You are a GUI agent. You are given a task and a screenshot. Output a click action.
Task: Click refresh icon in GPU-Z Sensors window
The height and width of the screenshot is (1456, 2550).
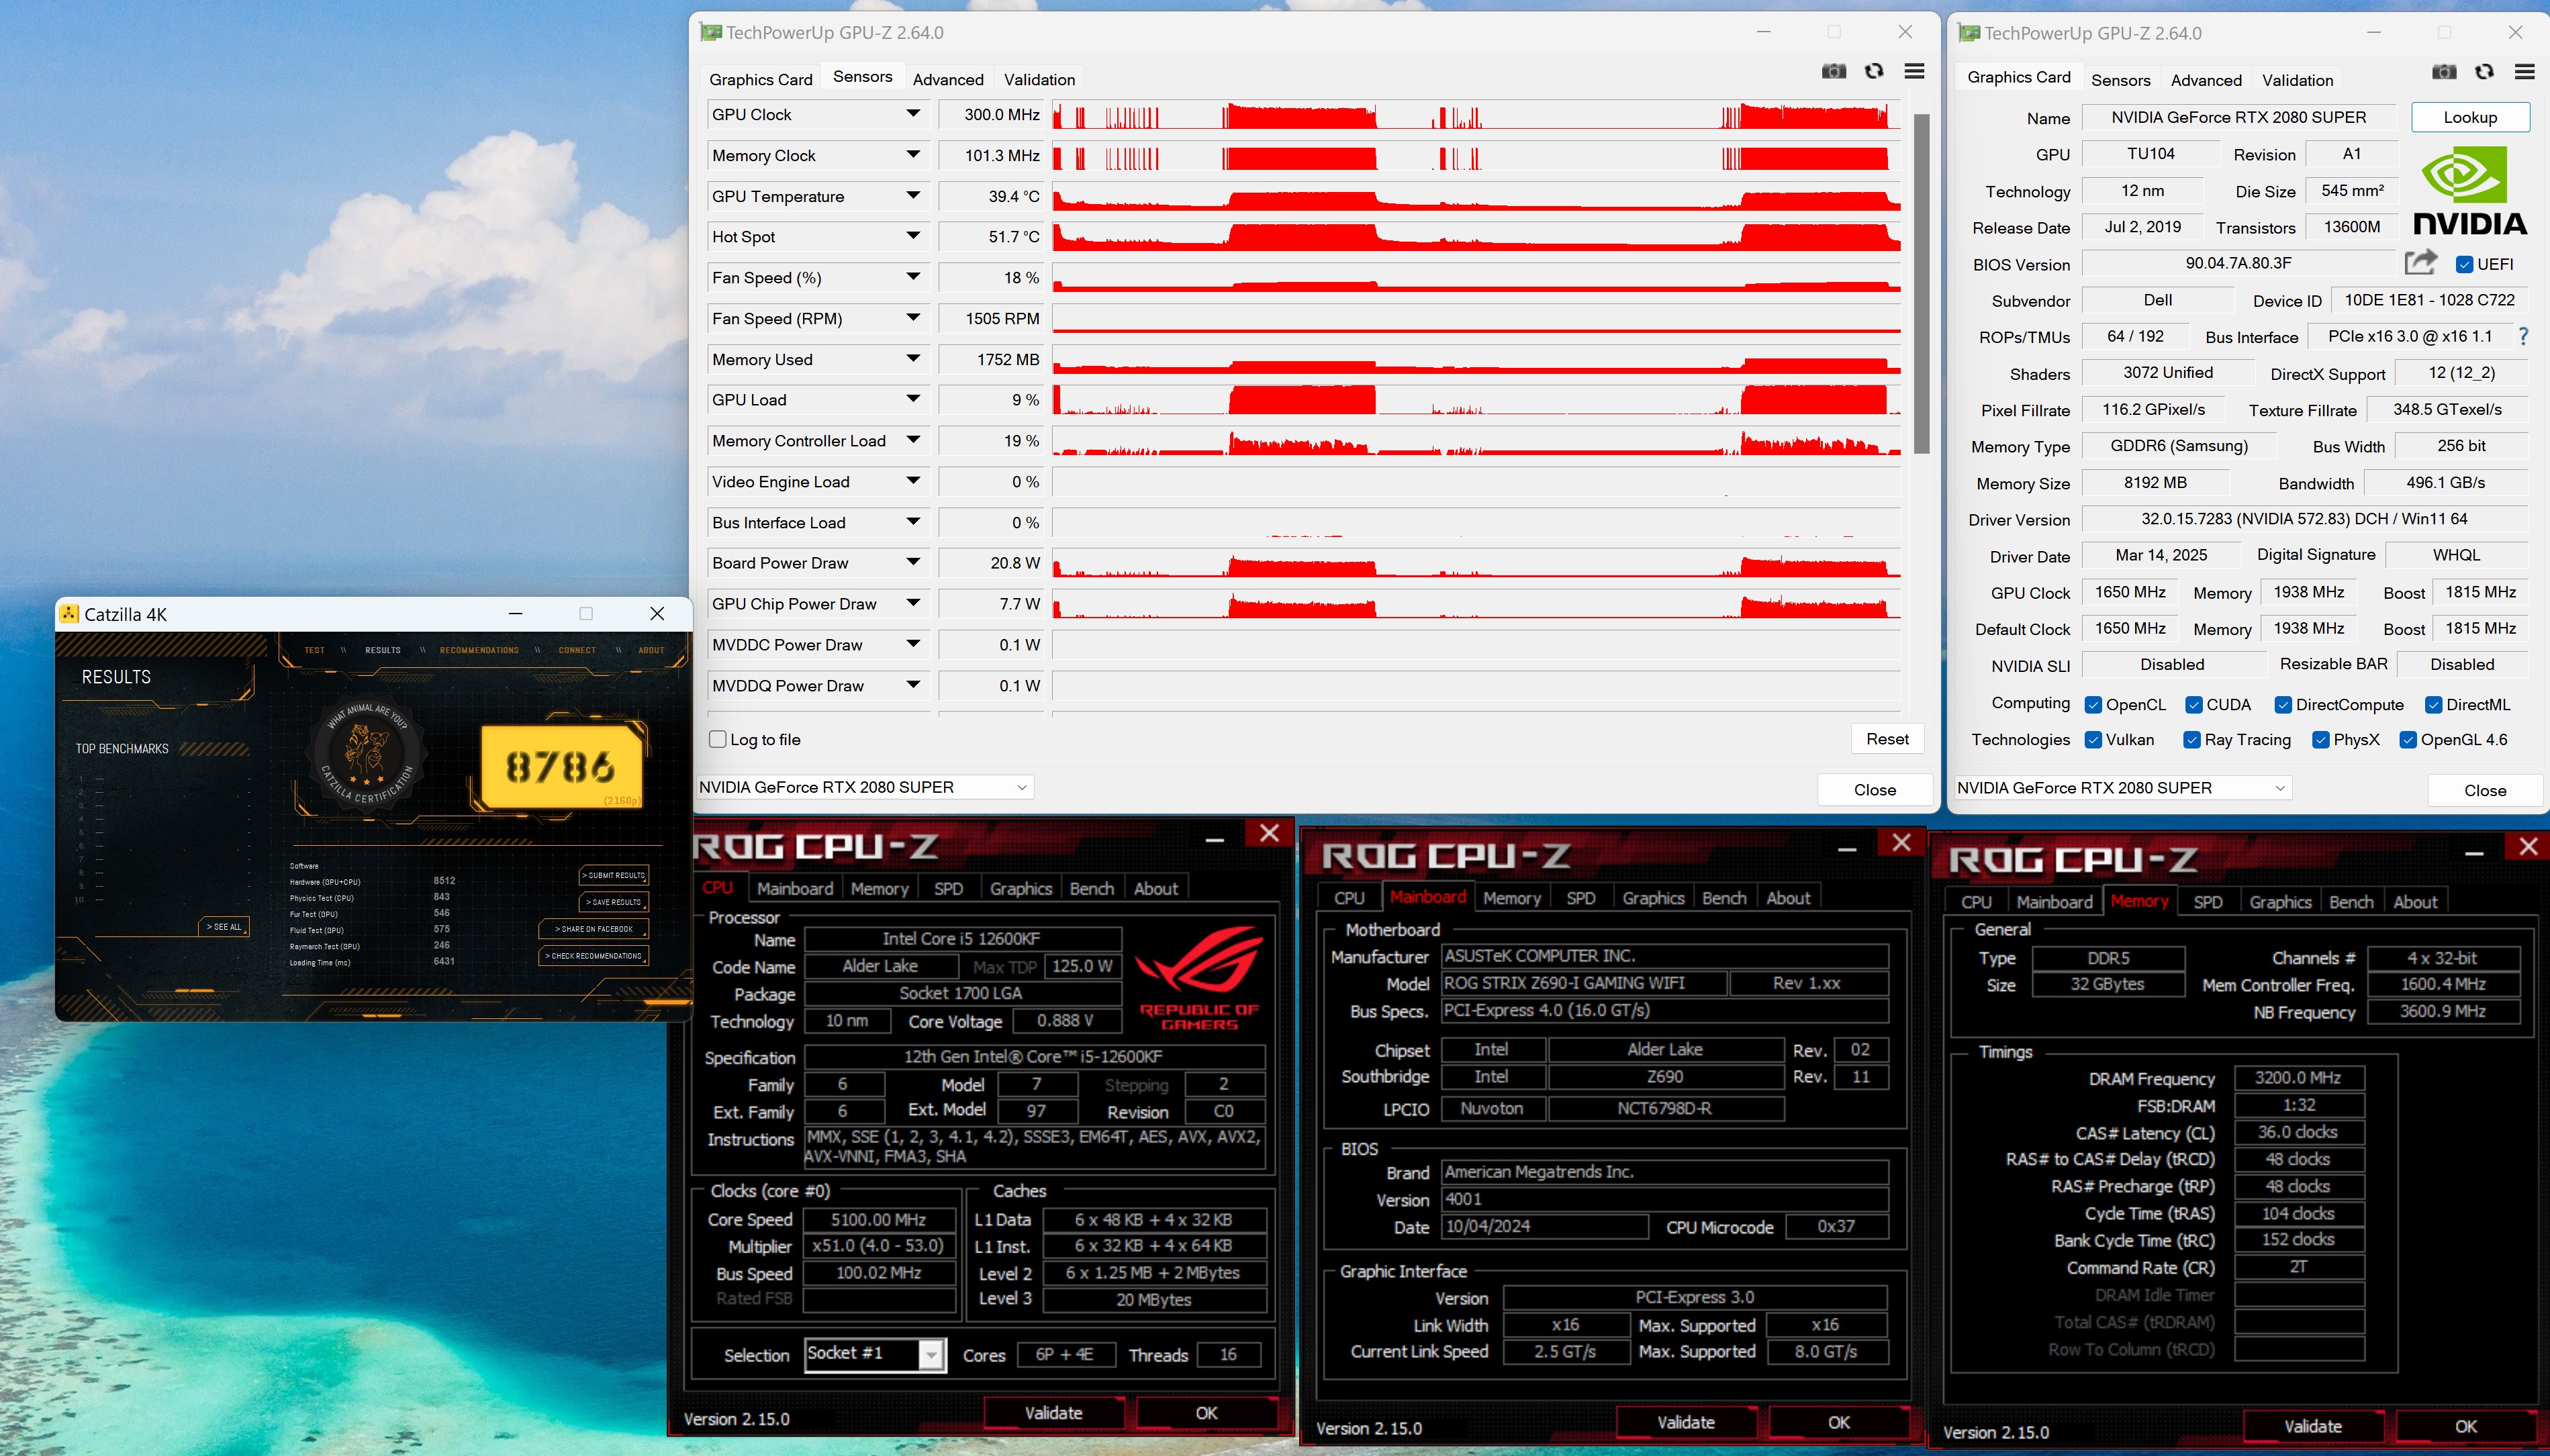click(x=1873, y=71)
